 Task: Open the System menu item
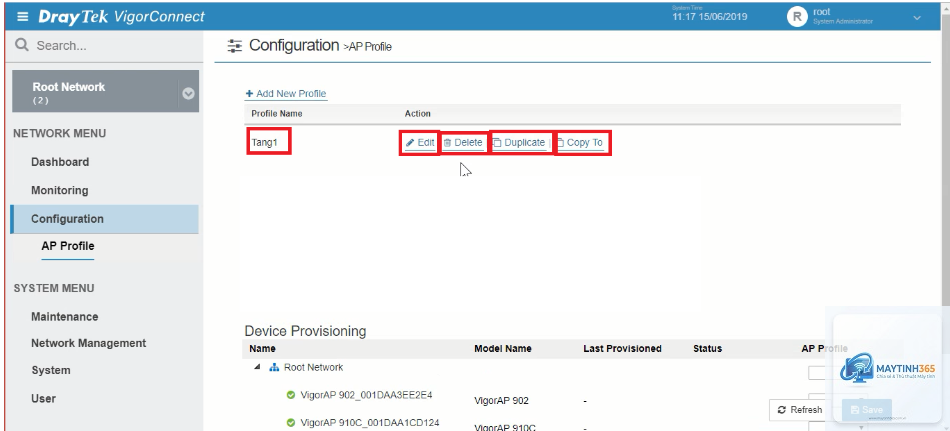(51, 370)
